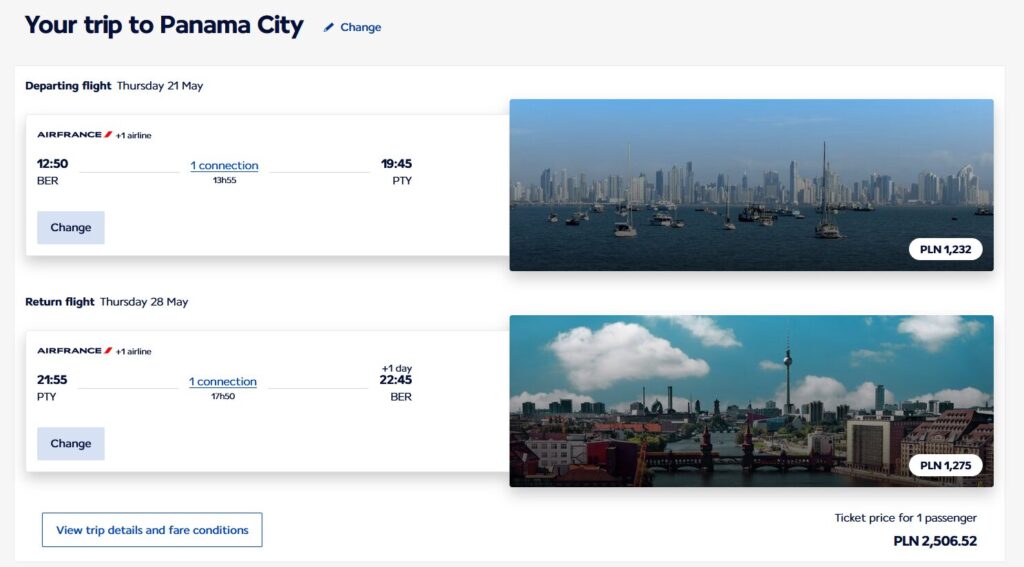Click '+1 airline' label on return flight
Image resolution: width=1024 pixels, height=567 pixels.
coord(133,351)
